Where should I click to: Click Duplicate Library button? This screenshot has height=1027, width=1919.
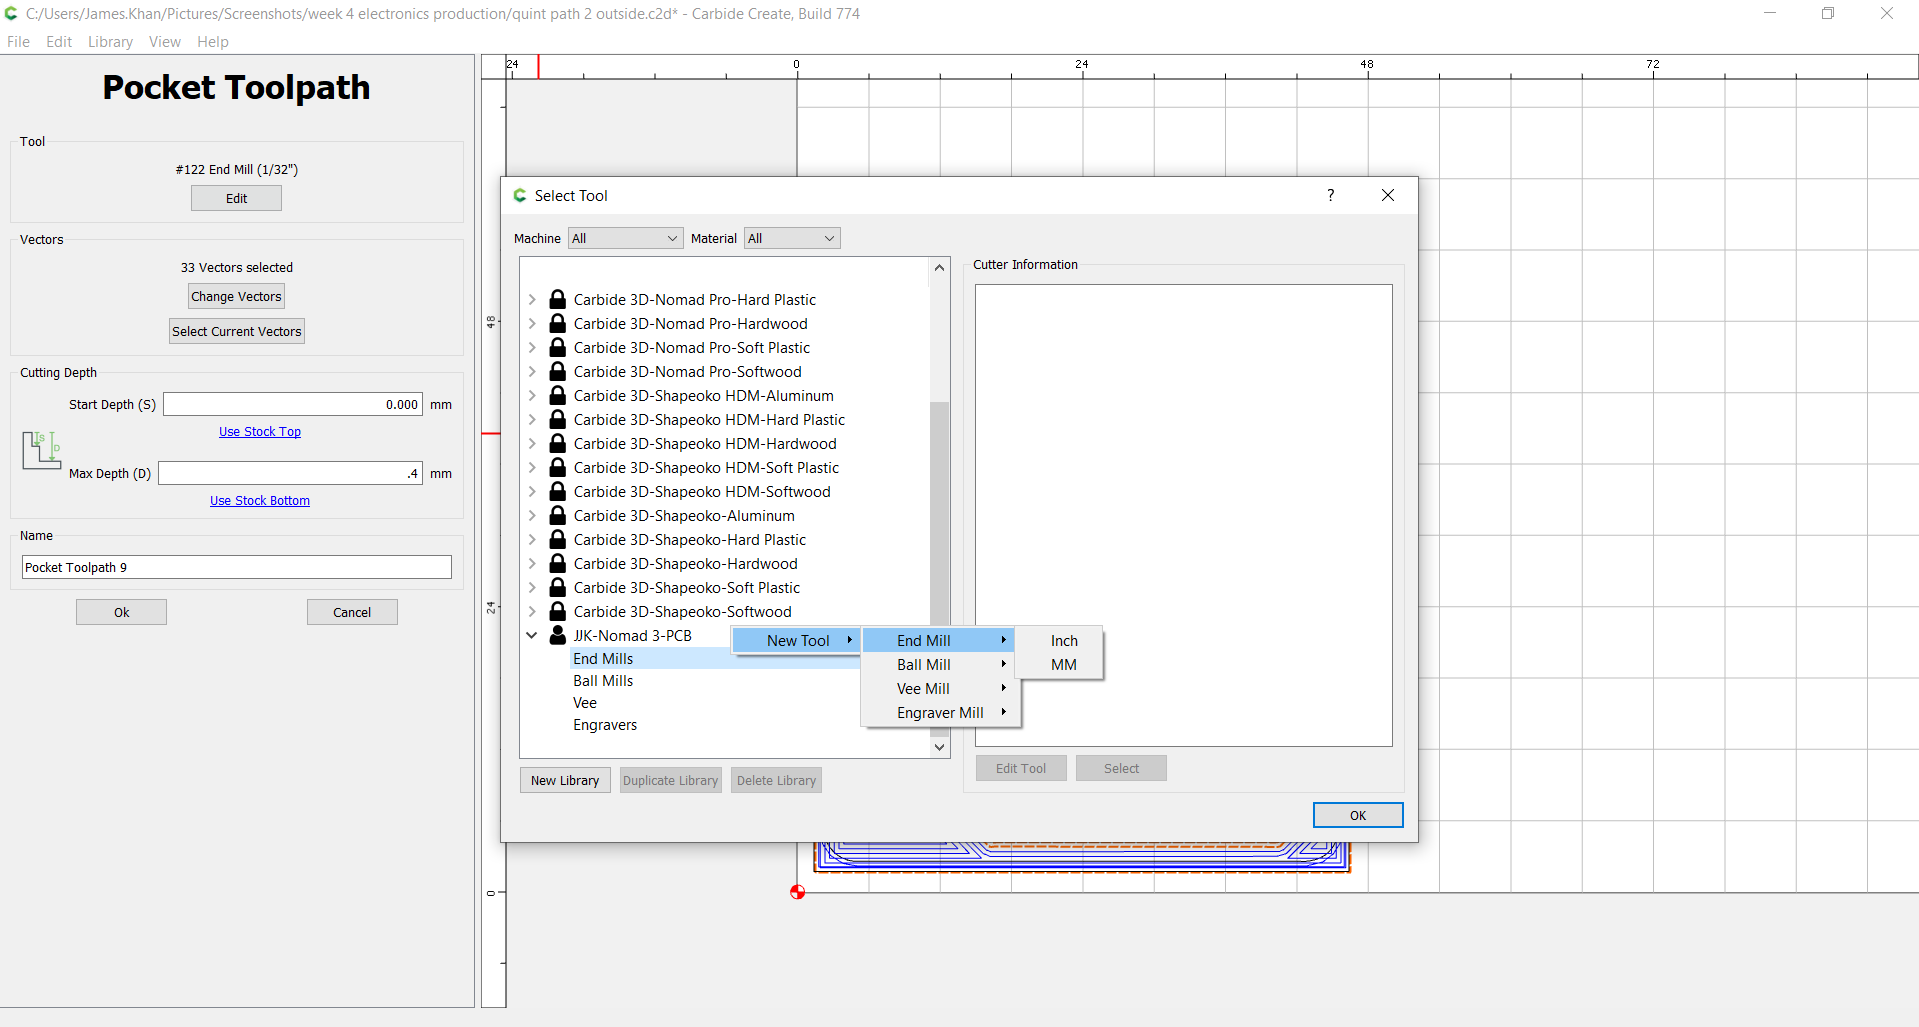pos(670,780)
